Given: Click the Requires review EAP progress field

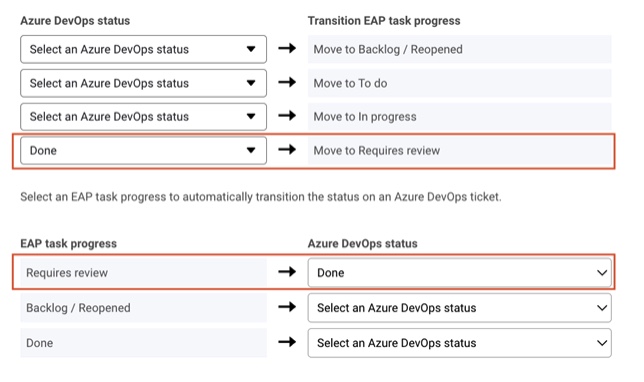Looking at the screenshot, I should point(143,273).
